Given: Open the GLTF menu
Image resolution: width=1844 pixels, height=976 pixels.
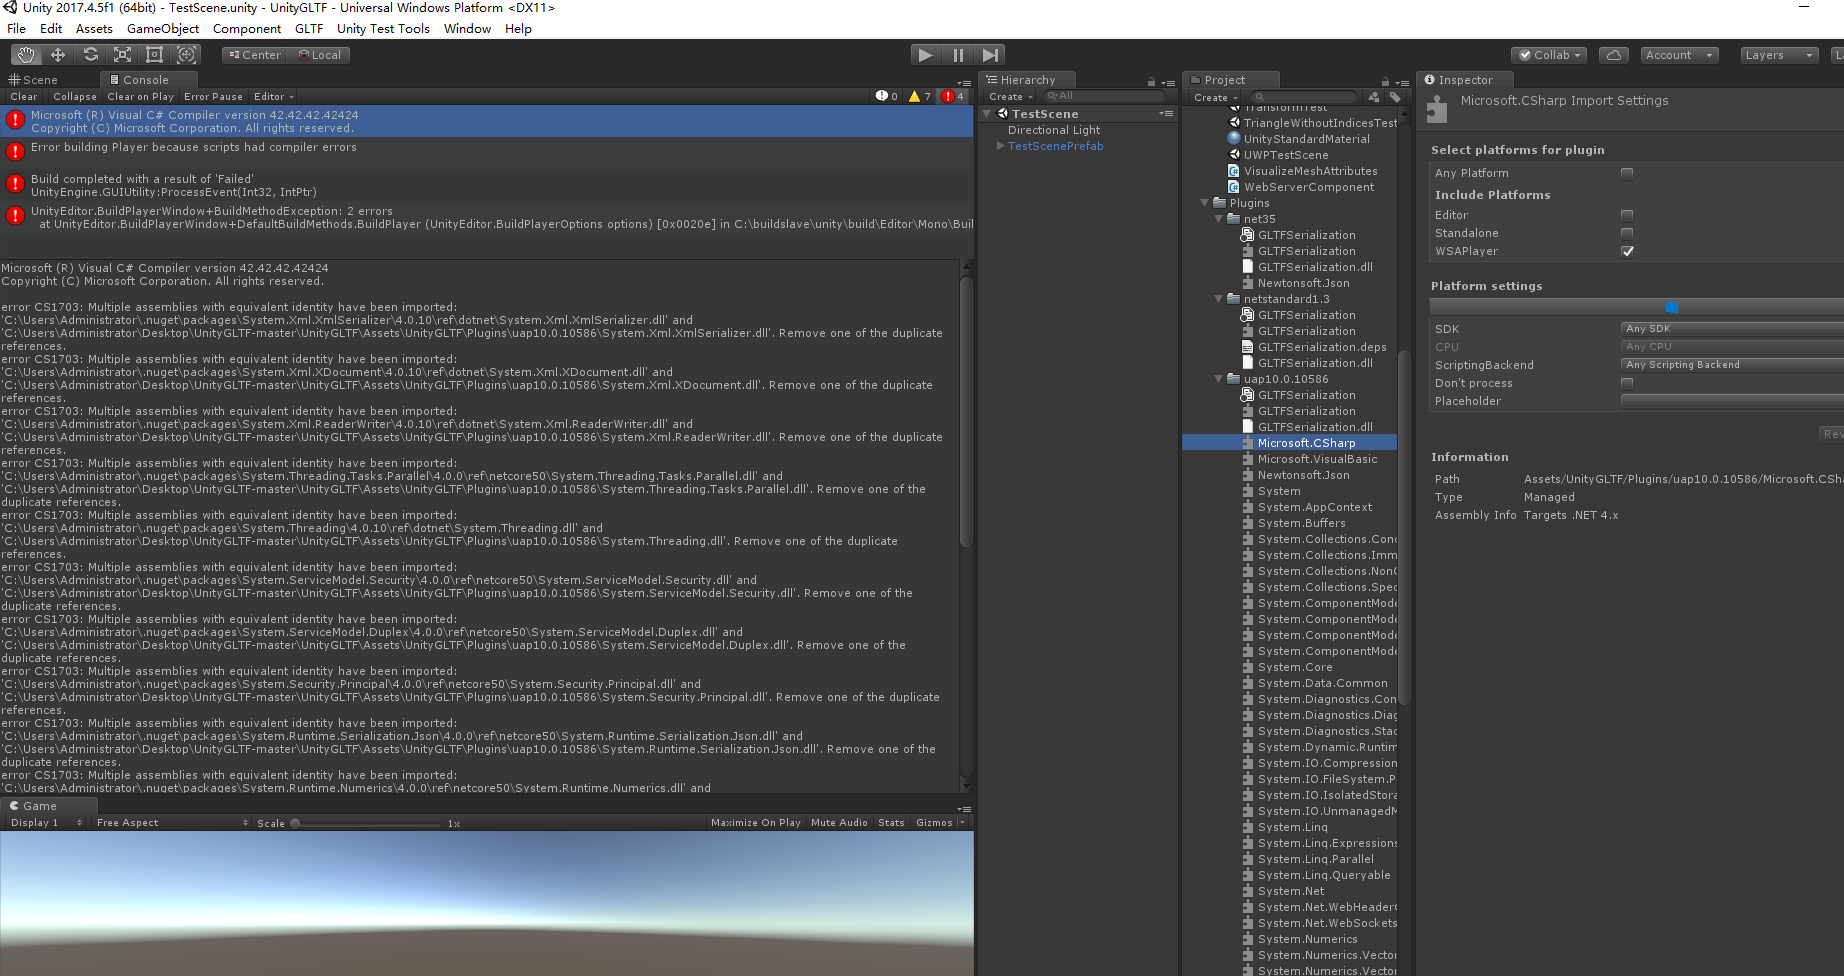Looking at the screenshot, I should [308, 28].
